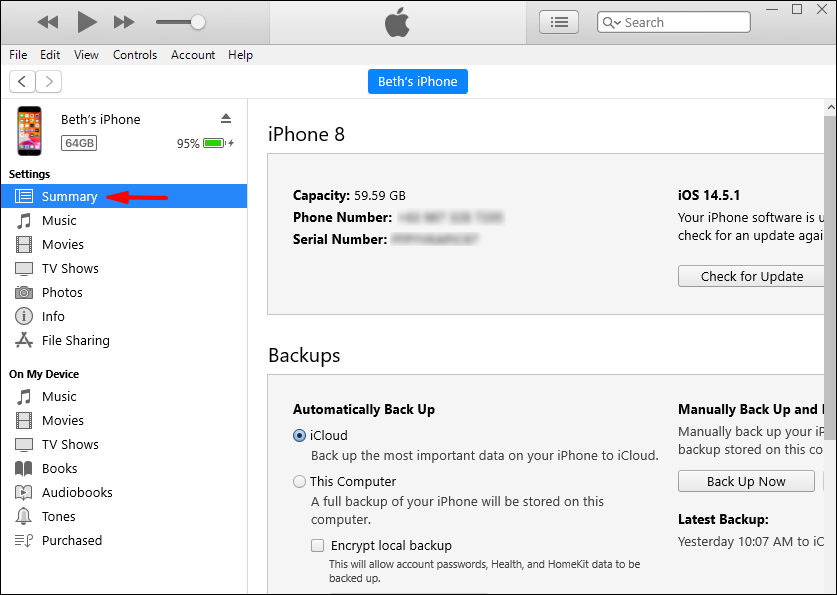Image resolution: width=837 pixels, height=595 pixels.
Task: Click the Beth's iPhone blue button
Action: pyautogui.click(x=417, y=81)
